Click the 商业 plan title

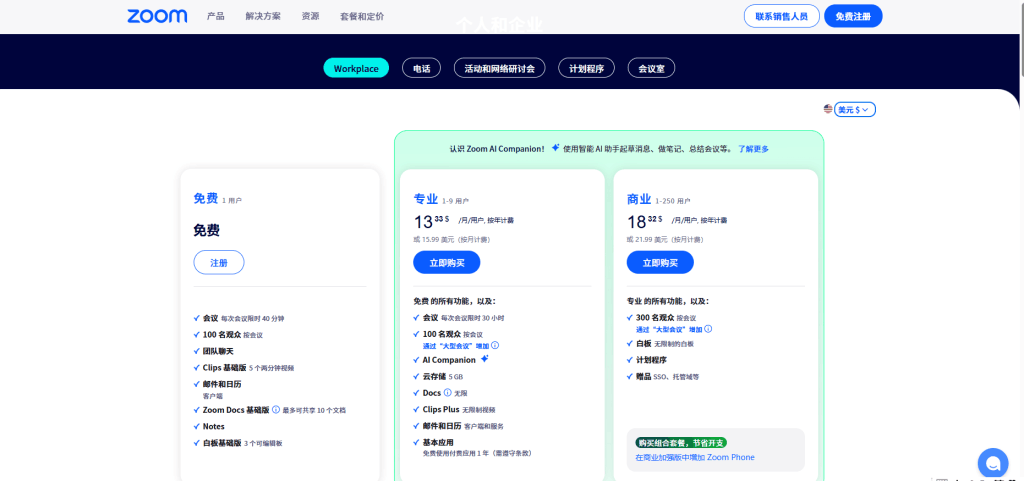pos(639,199)
